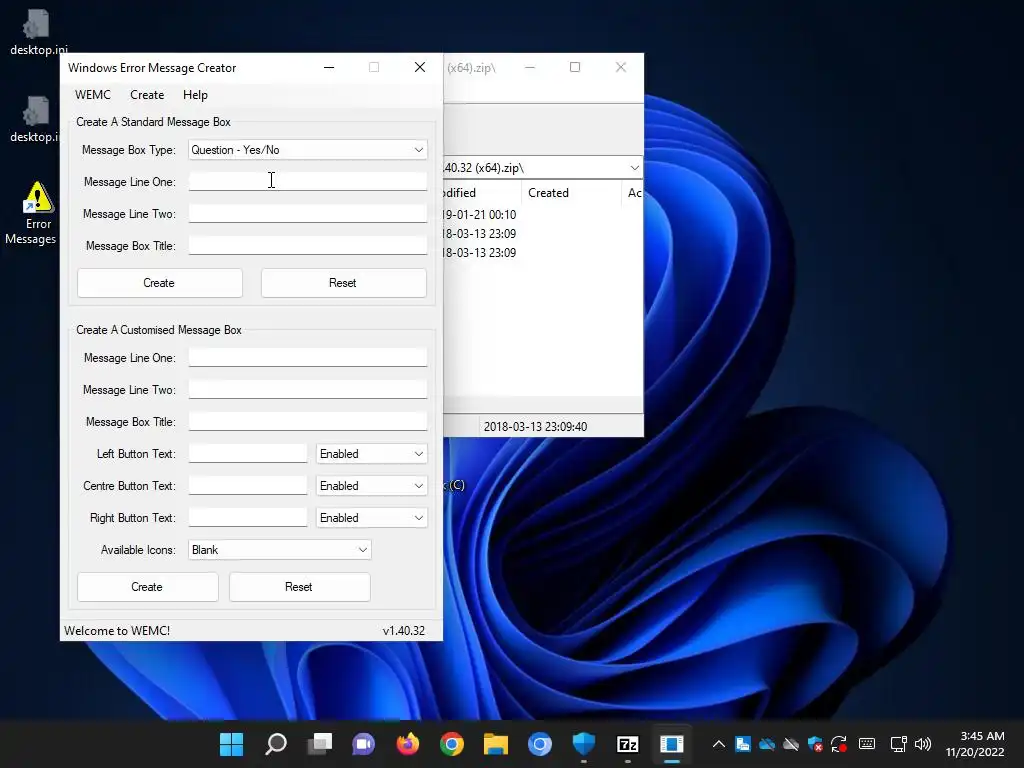Open the blue circular app on taskbar
Screen dimensions: 1024x768
click(x=539, y=744)
